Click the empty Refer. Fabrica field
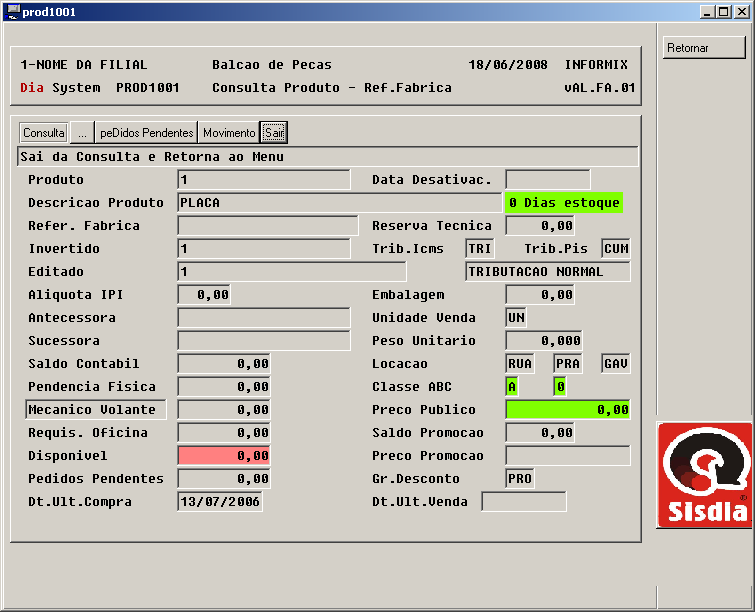 267,226
